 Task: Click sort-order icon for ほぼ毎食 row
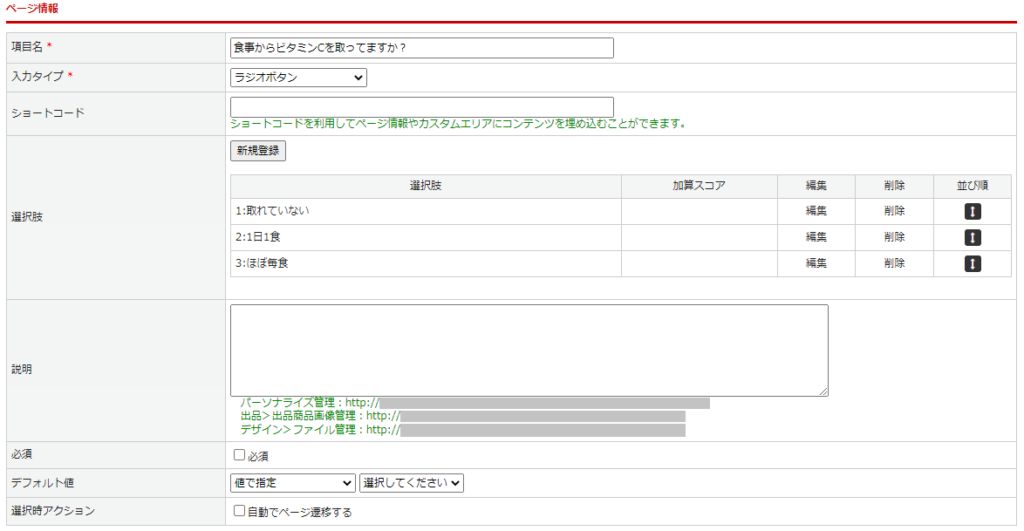click(x=972, y=263)
